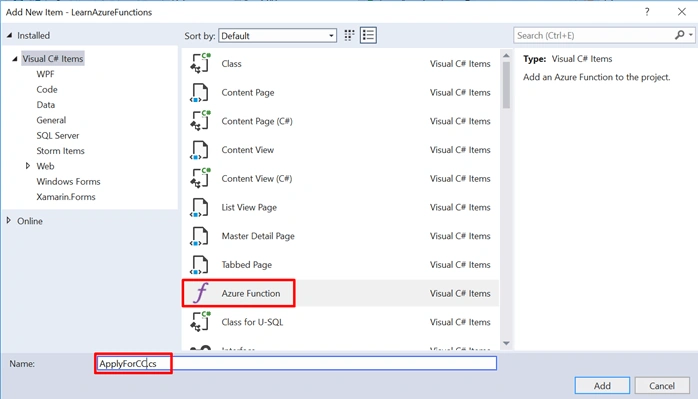Image resolution: width=698 pixels, height=399 pixels.
Task: Click Visual C# Items type in Class row
Action: (x=460, y=64)
